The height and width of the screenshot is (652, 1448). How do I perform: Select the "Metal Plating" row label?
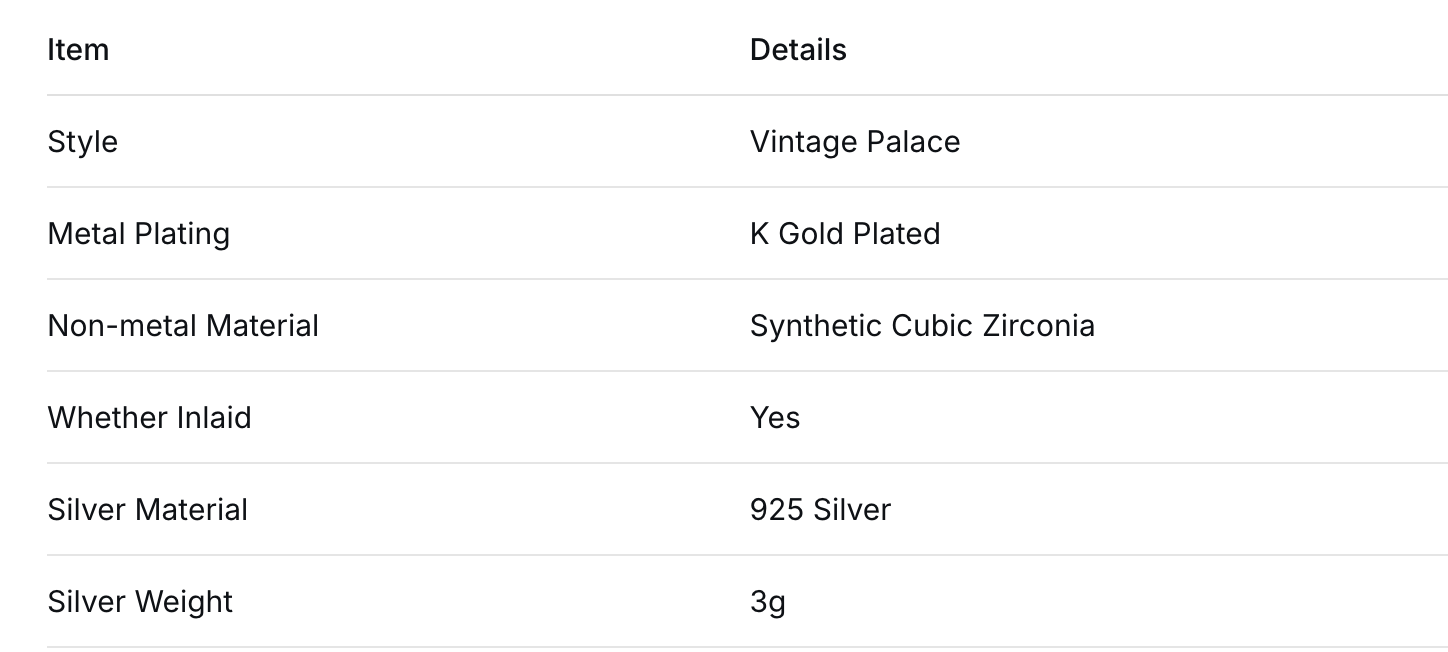[139, 234]
